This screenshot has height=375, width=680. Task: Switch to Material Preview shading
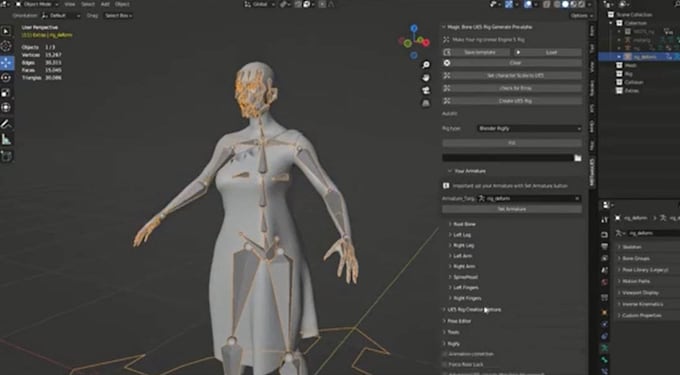click(x=573, y=4)
